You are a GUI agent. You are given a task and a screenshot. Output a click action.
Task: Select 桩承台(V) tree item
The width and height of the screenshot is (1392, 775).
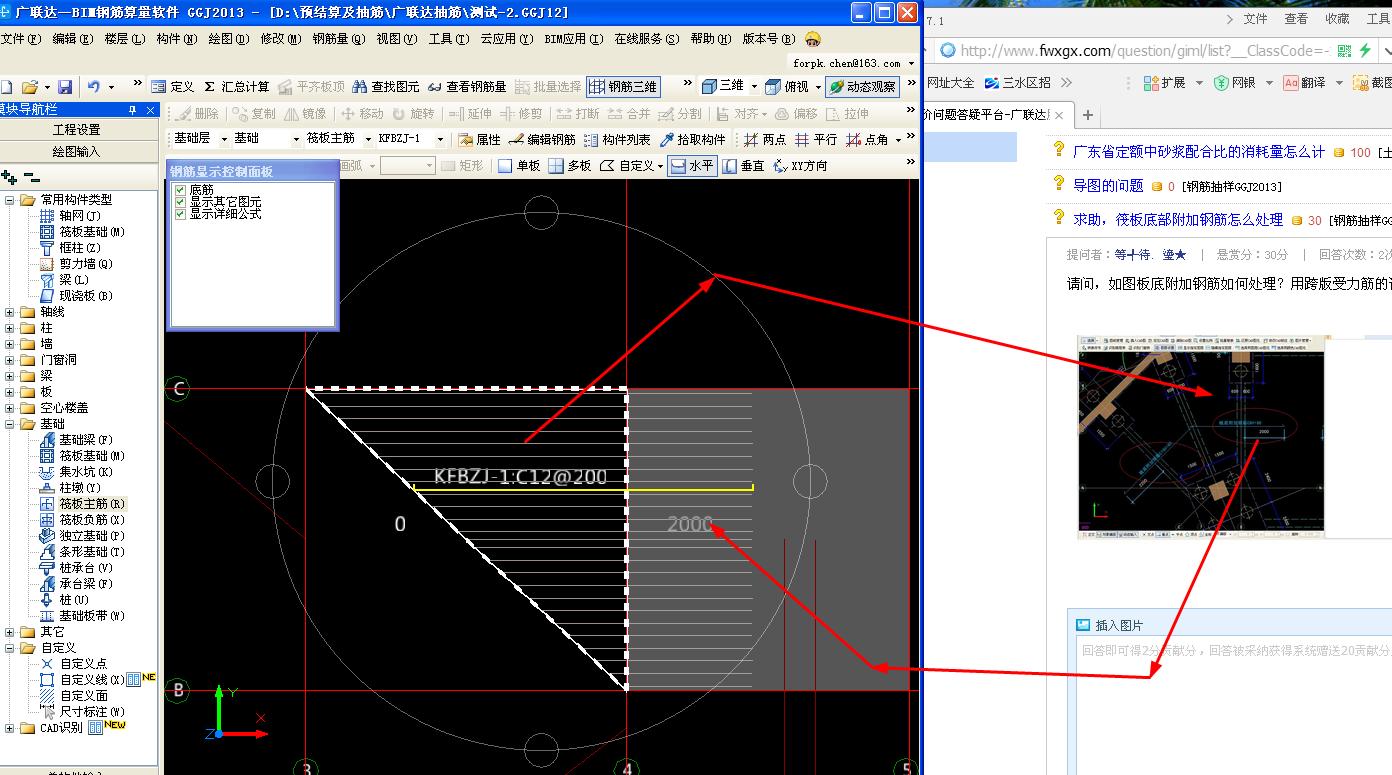(76, 568)
